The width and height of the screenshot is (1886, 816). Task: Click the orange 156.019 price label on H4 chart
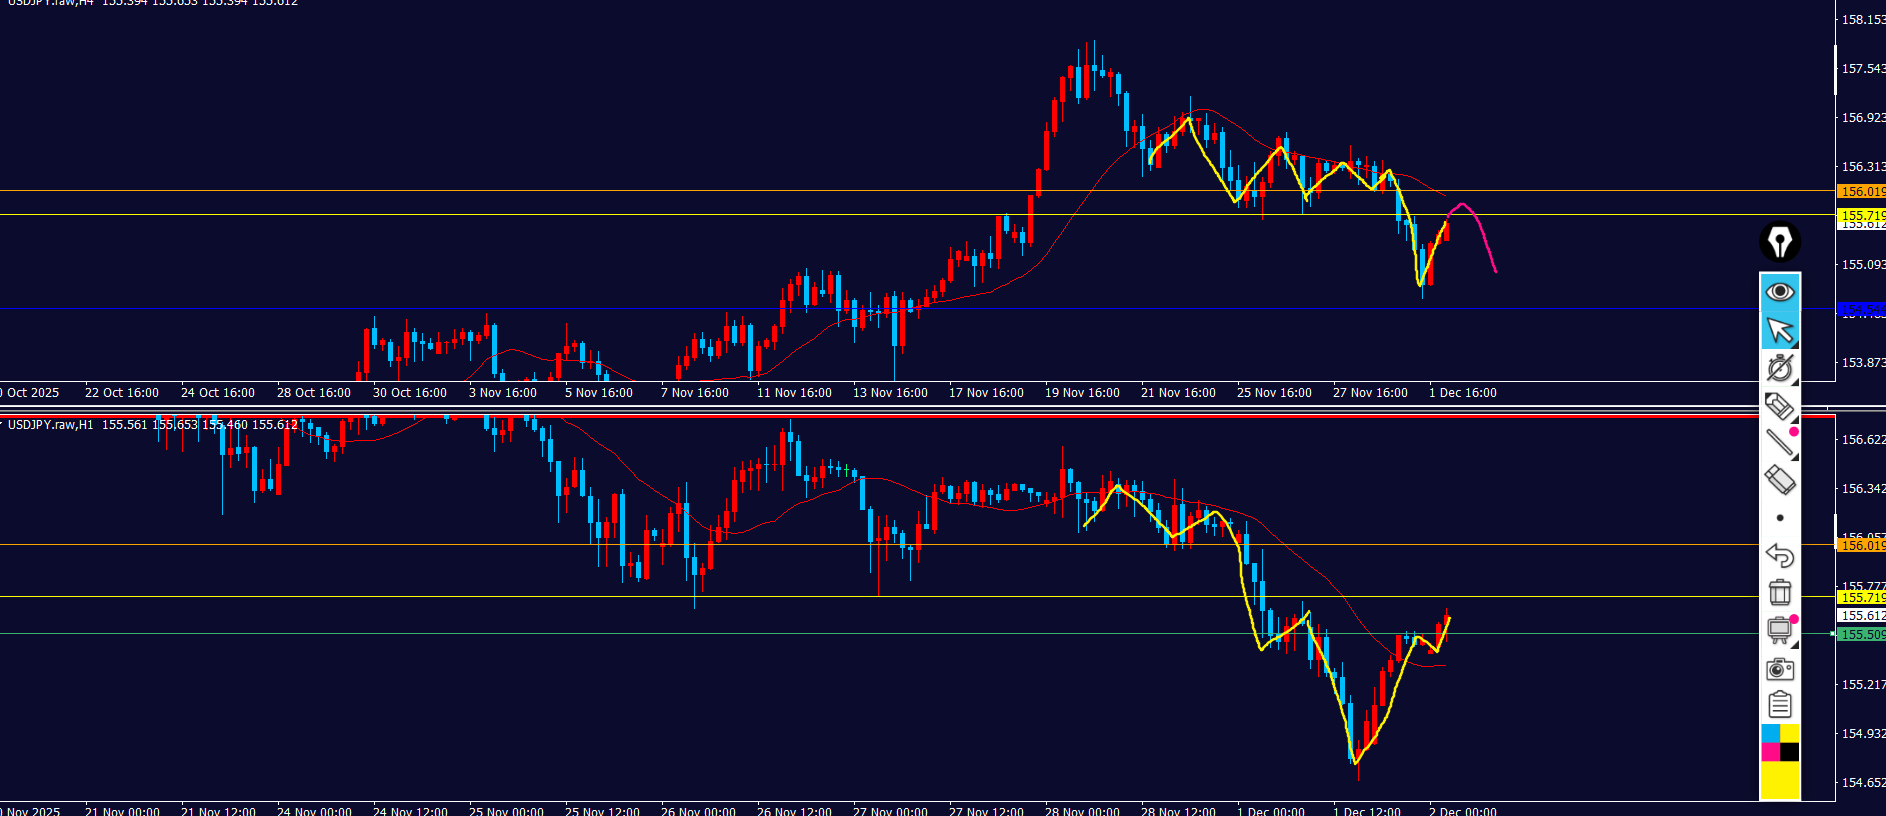tap(1862, 191)
